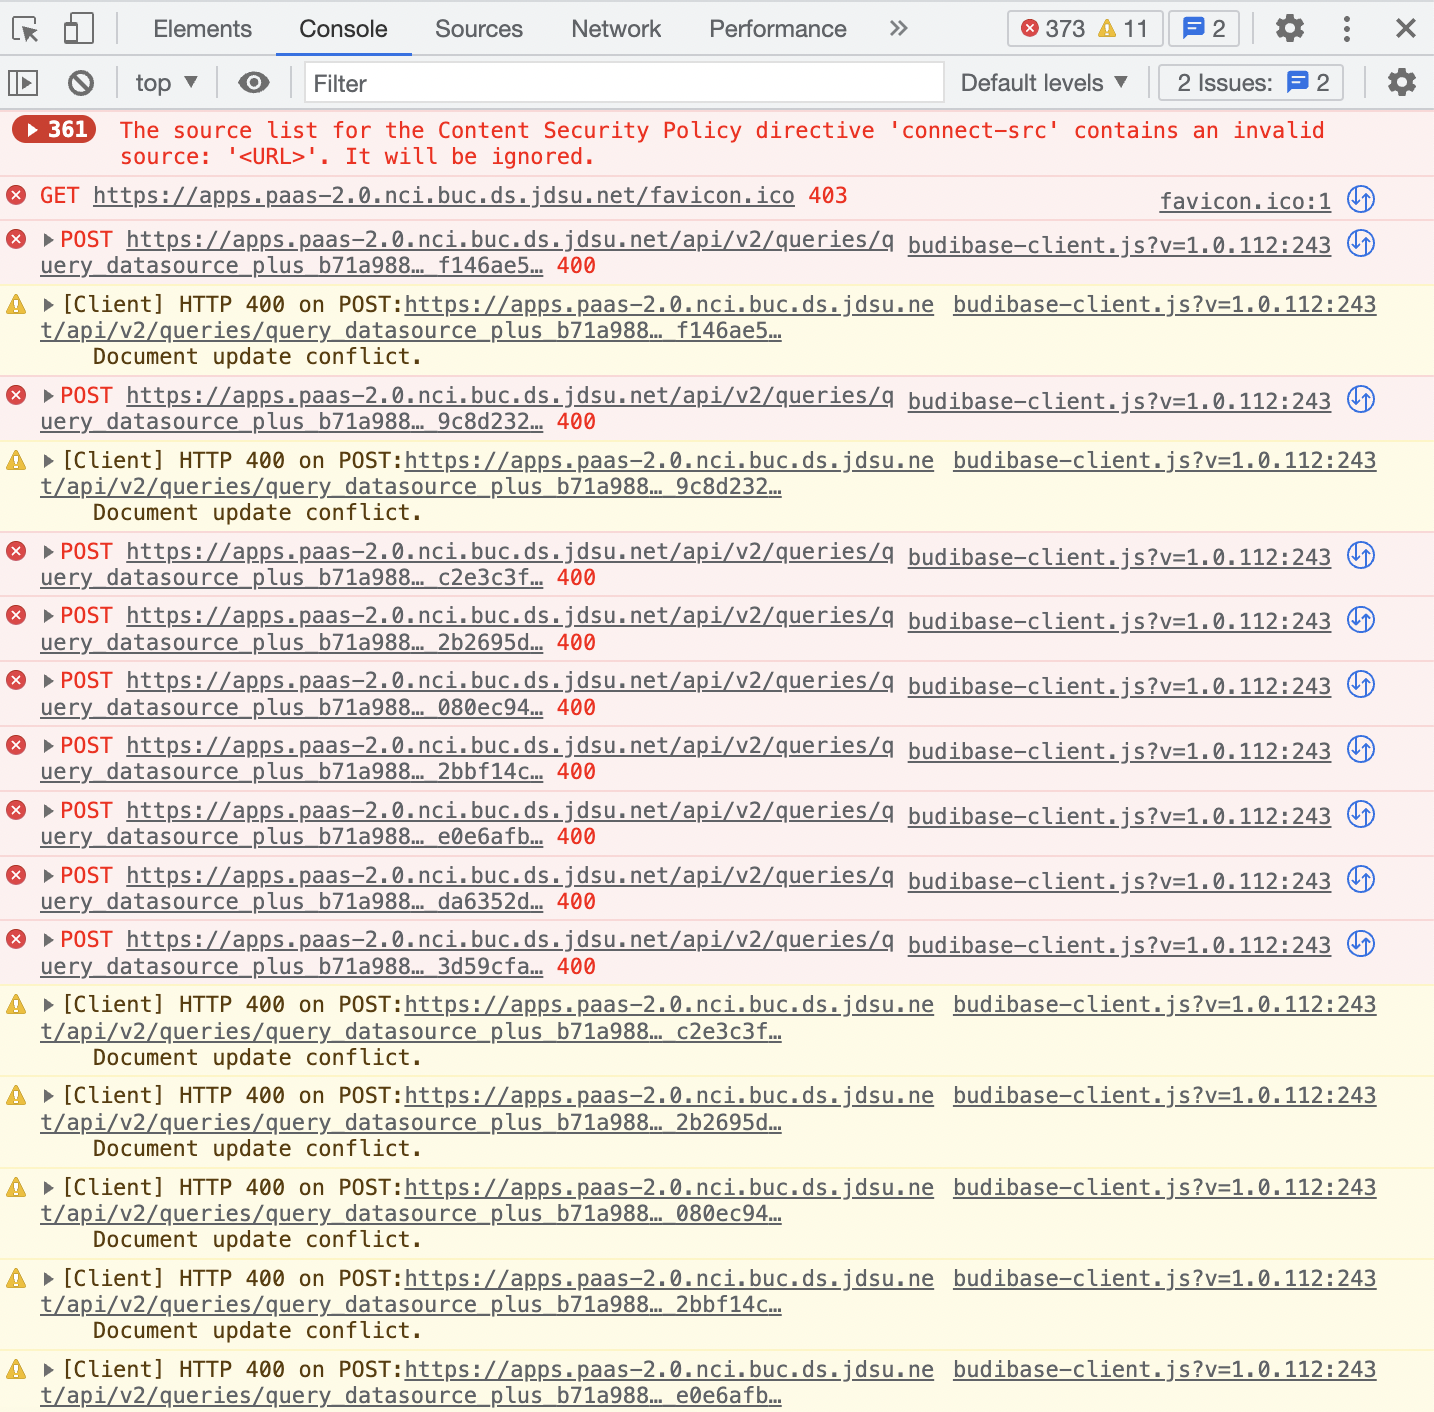Image resolution: width=1434 pixels, height=1412 pixels.
Task: Expand the 361 grouped CSP warnings
Action: 52,129
